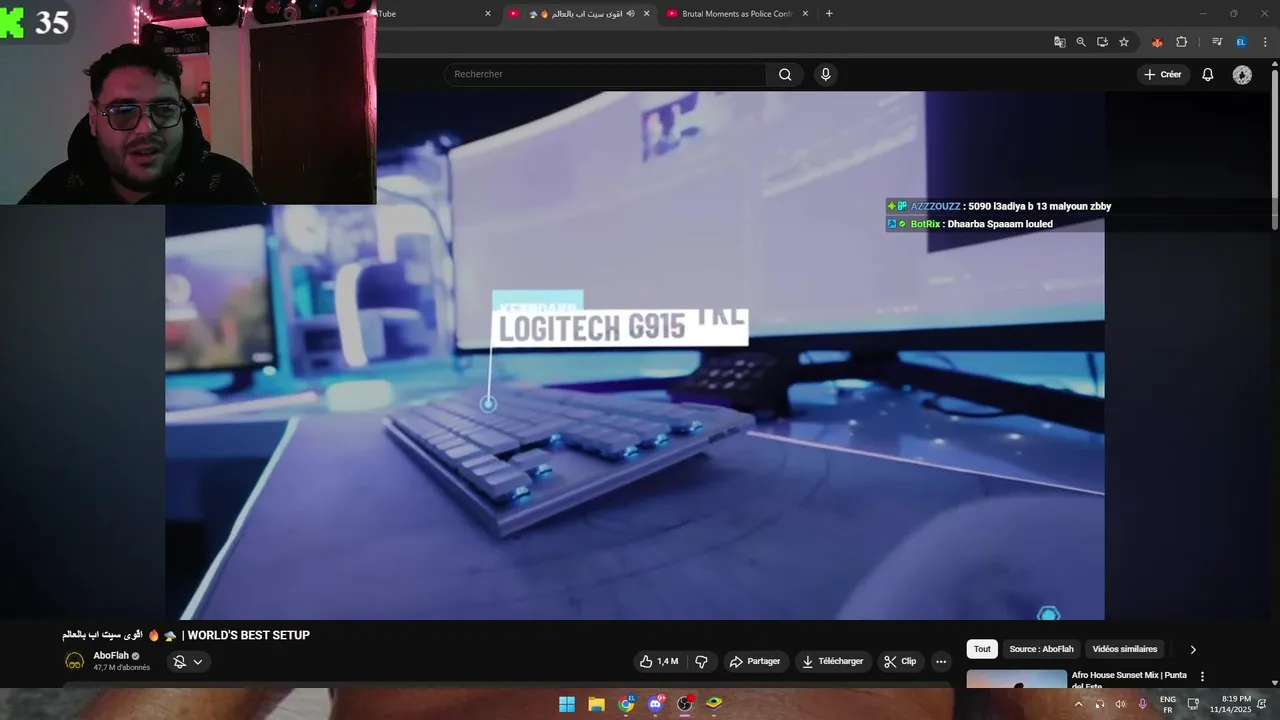Open the subscription notification bell dropdown
Screen dimensions: 1280x720
(x=187, y=661)
